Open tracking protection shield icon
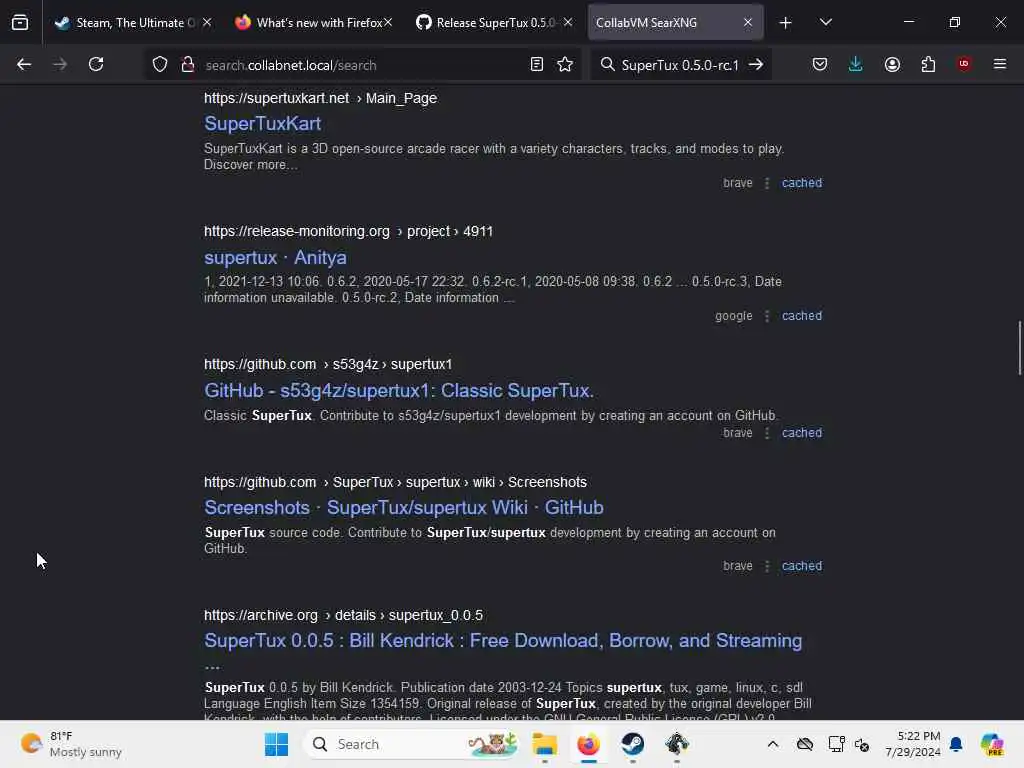The image size is (1024, 768). pos(160,64)
